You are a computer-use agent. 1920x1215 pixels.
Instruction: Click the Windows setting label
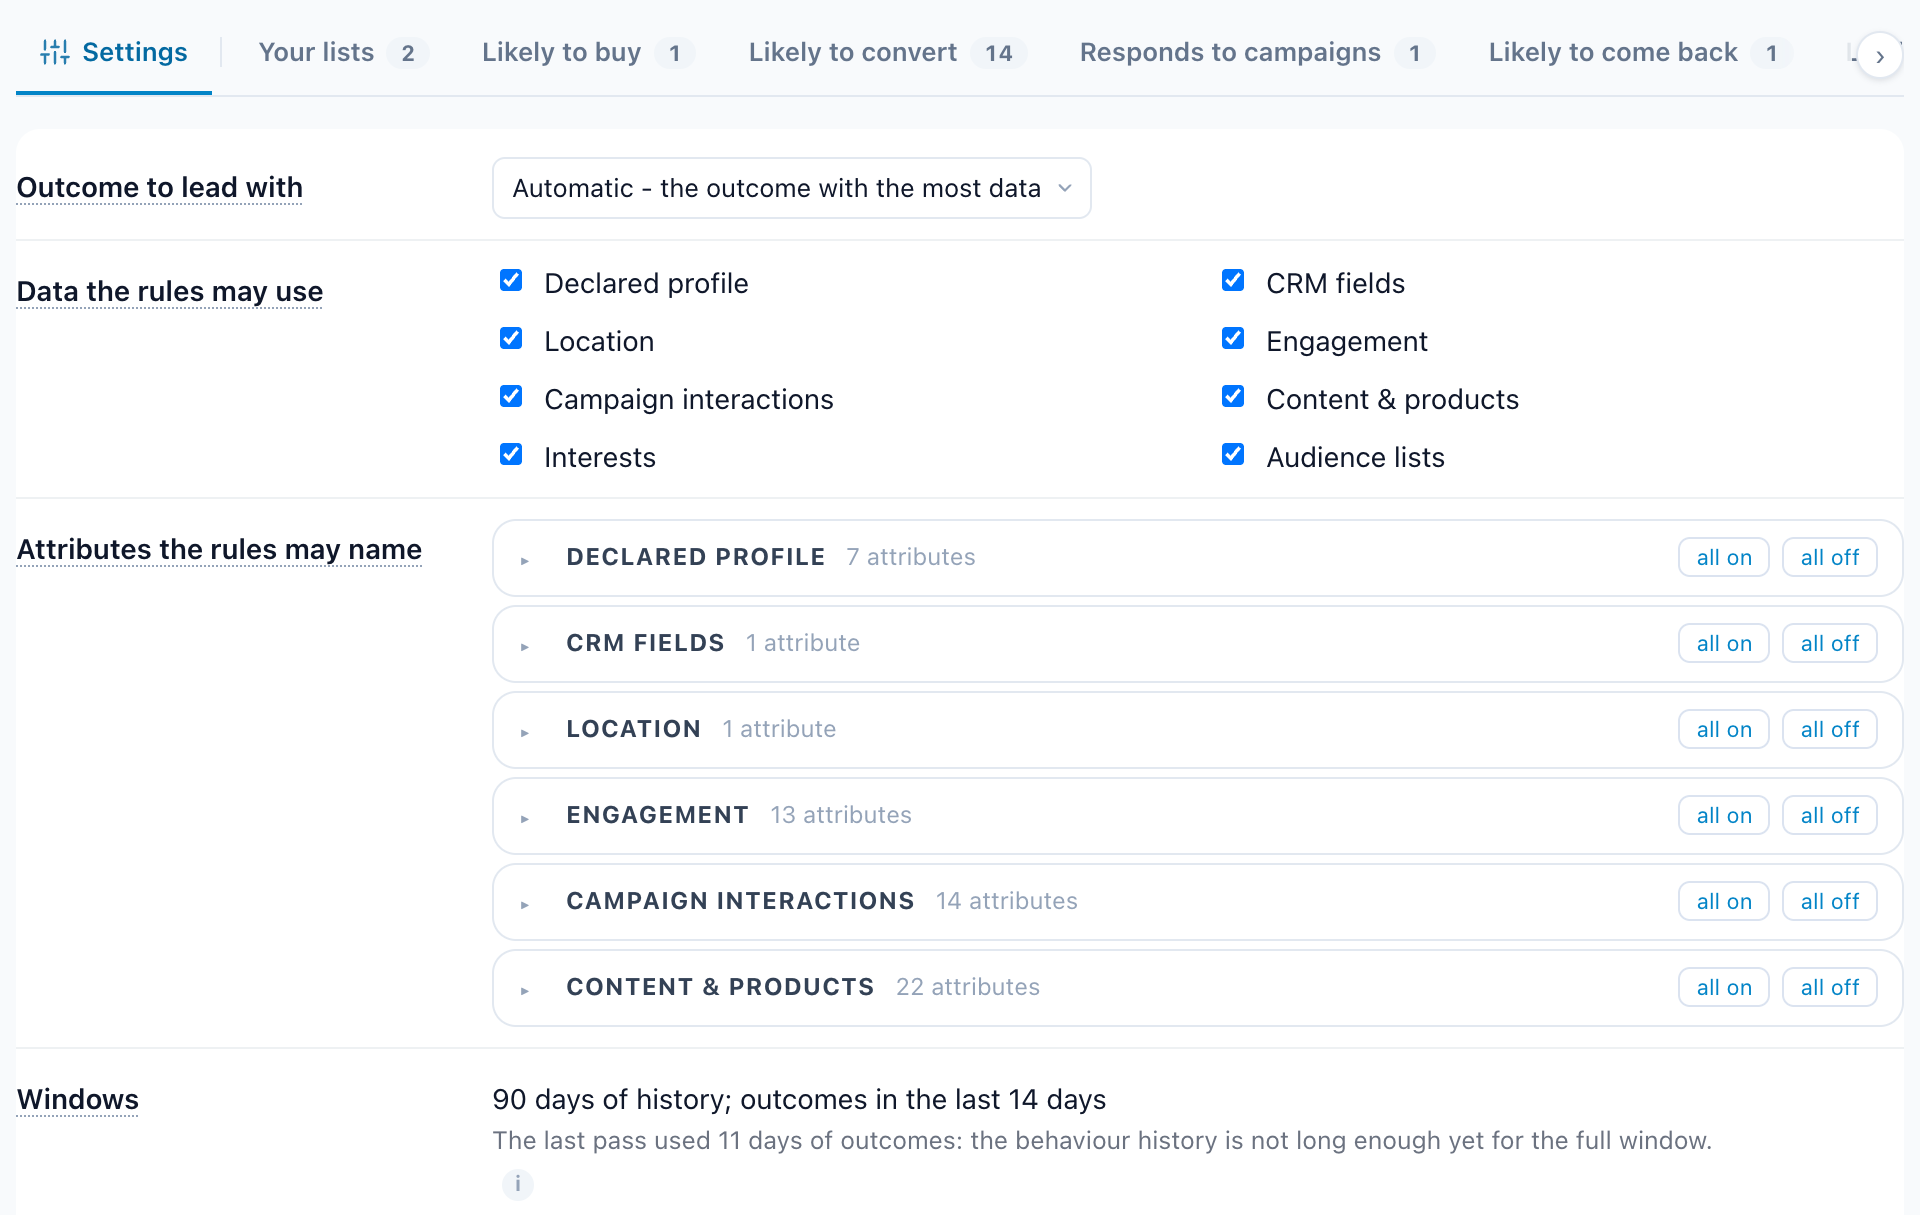[x=78, y=1099]
